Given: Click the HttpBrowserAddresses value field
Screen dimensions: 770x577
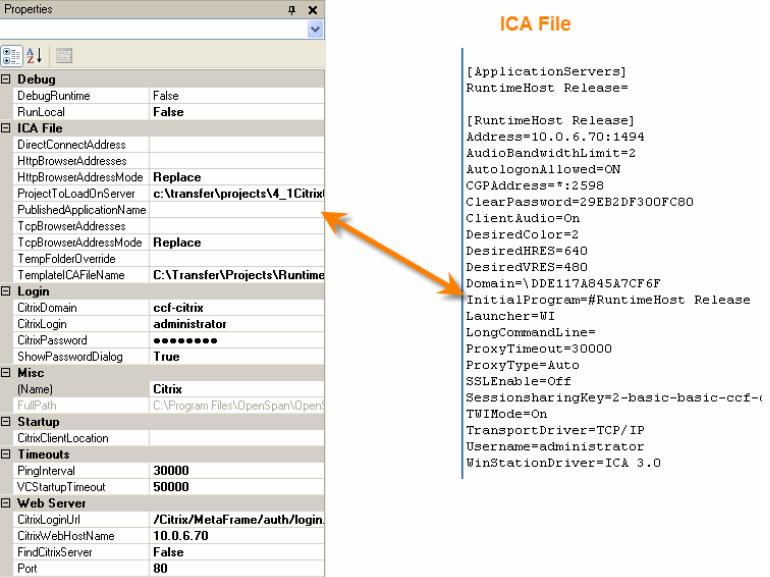Looking at the screenshot, I should coord(237,161).
